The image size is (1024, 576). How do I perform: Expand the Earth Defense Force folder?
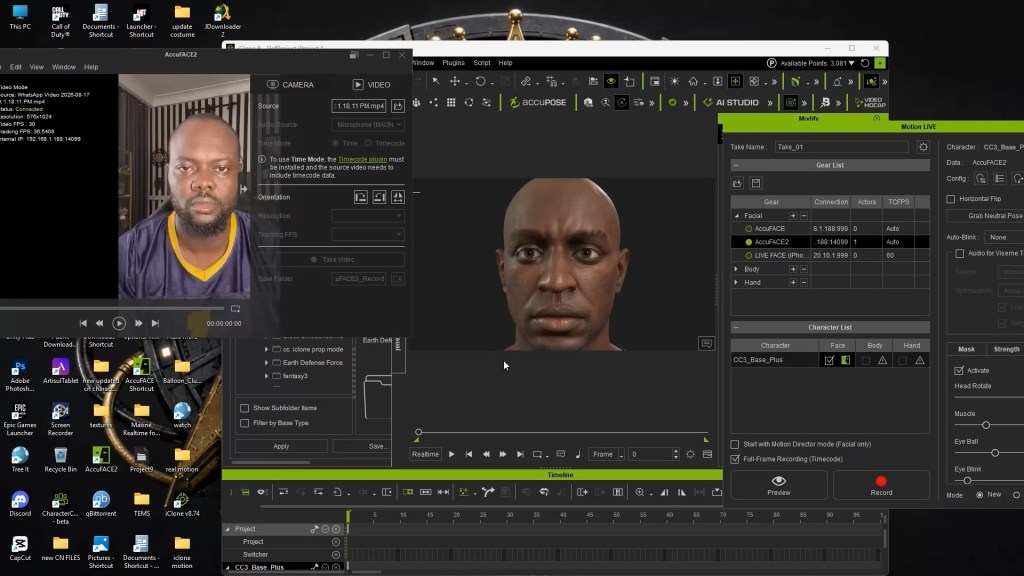266,362
